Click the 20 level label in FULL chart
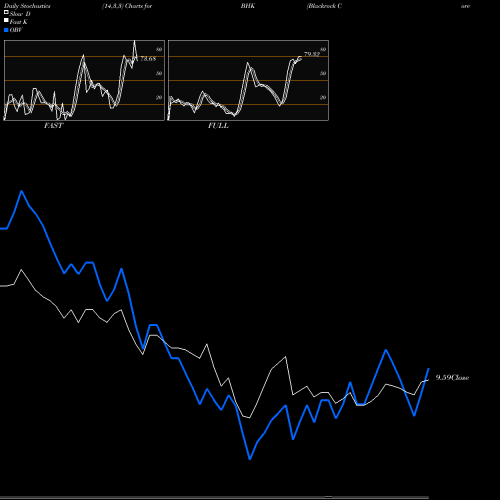500x500 pixels. coord(323,97)
